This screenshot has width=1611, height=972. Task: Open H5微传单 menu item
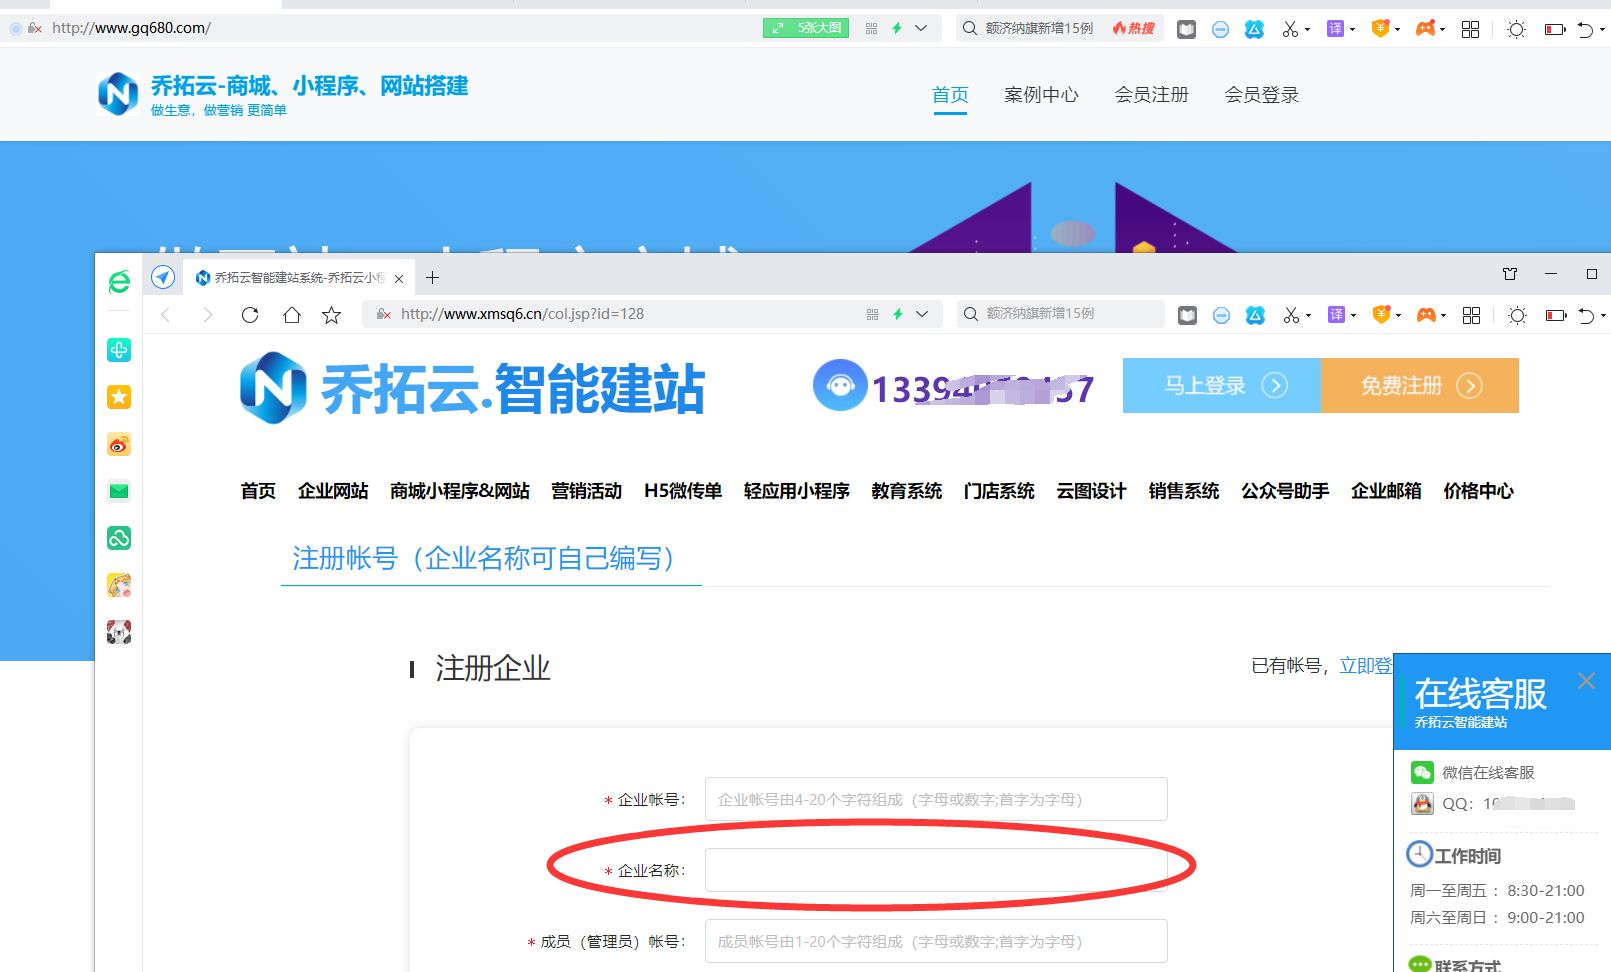click(x=683, y=491)
